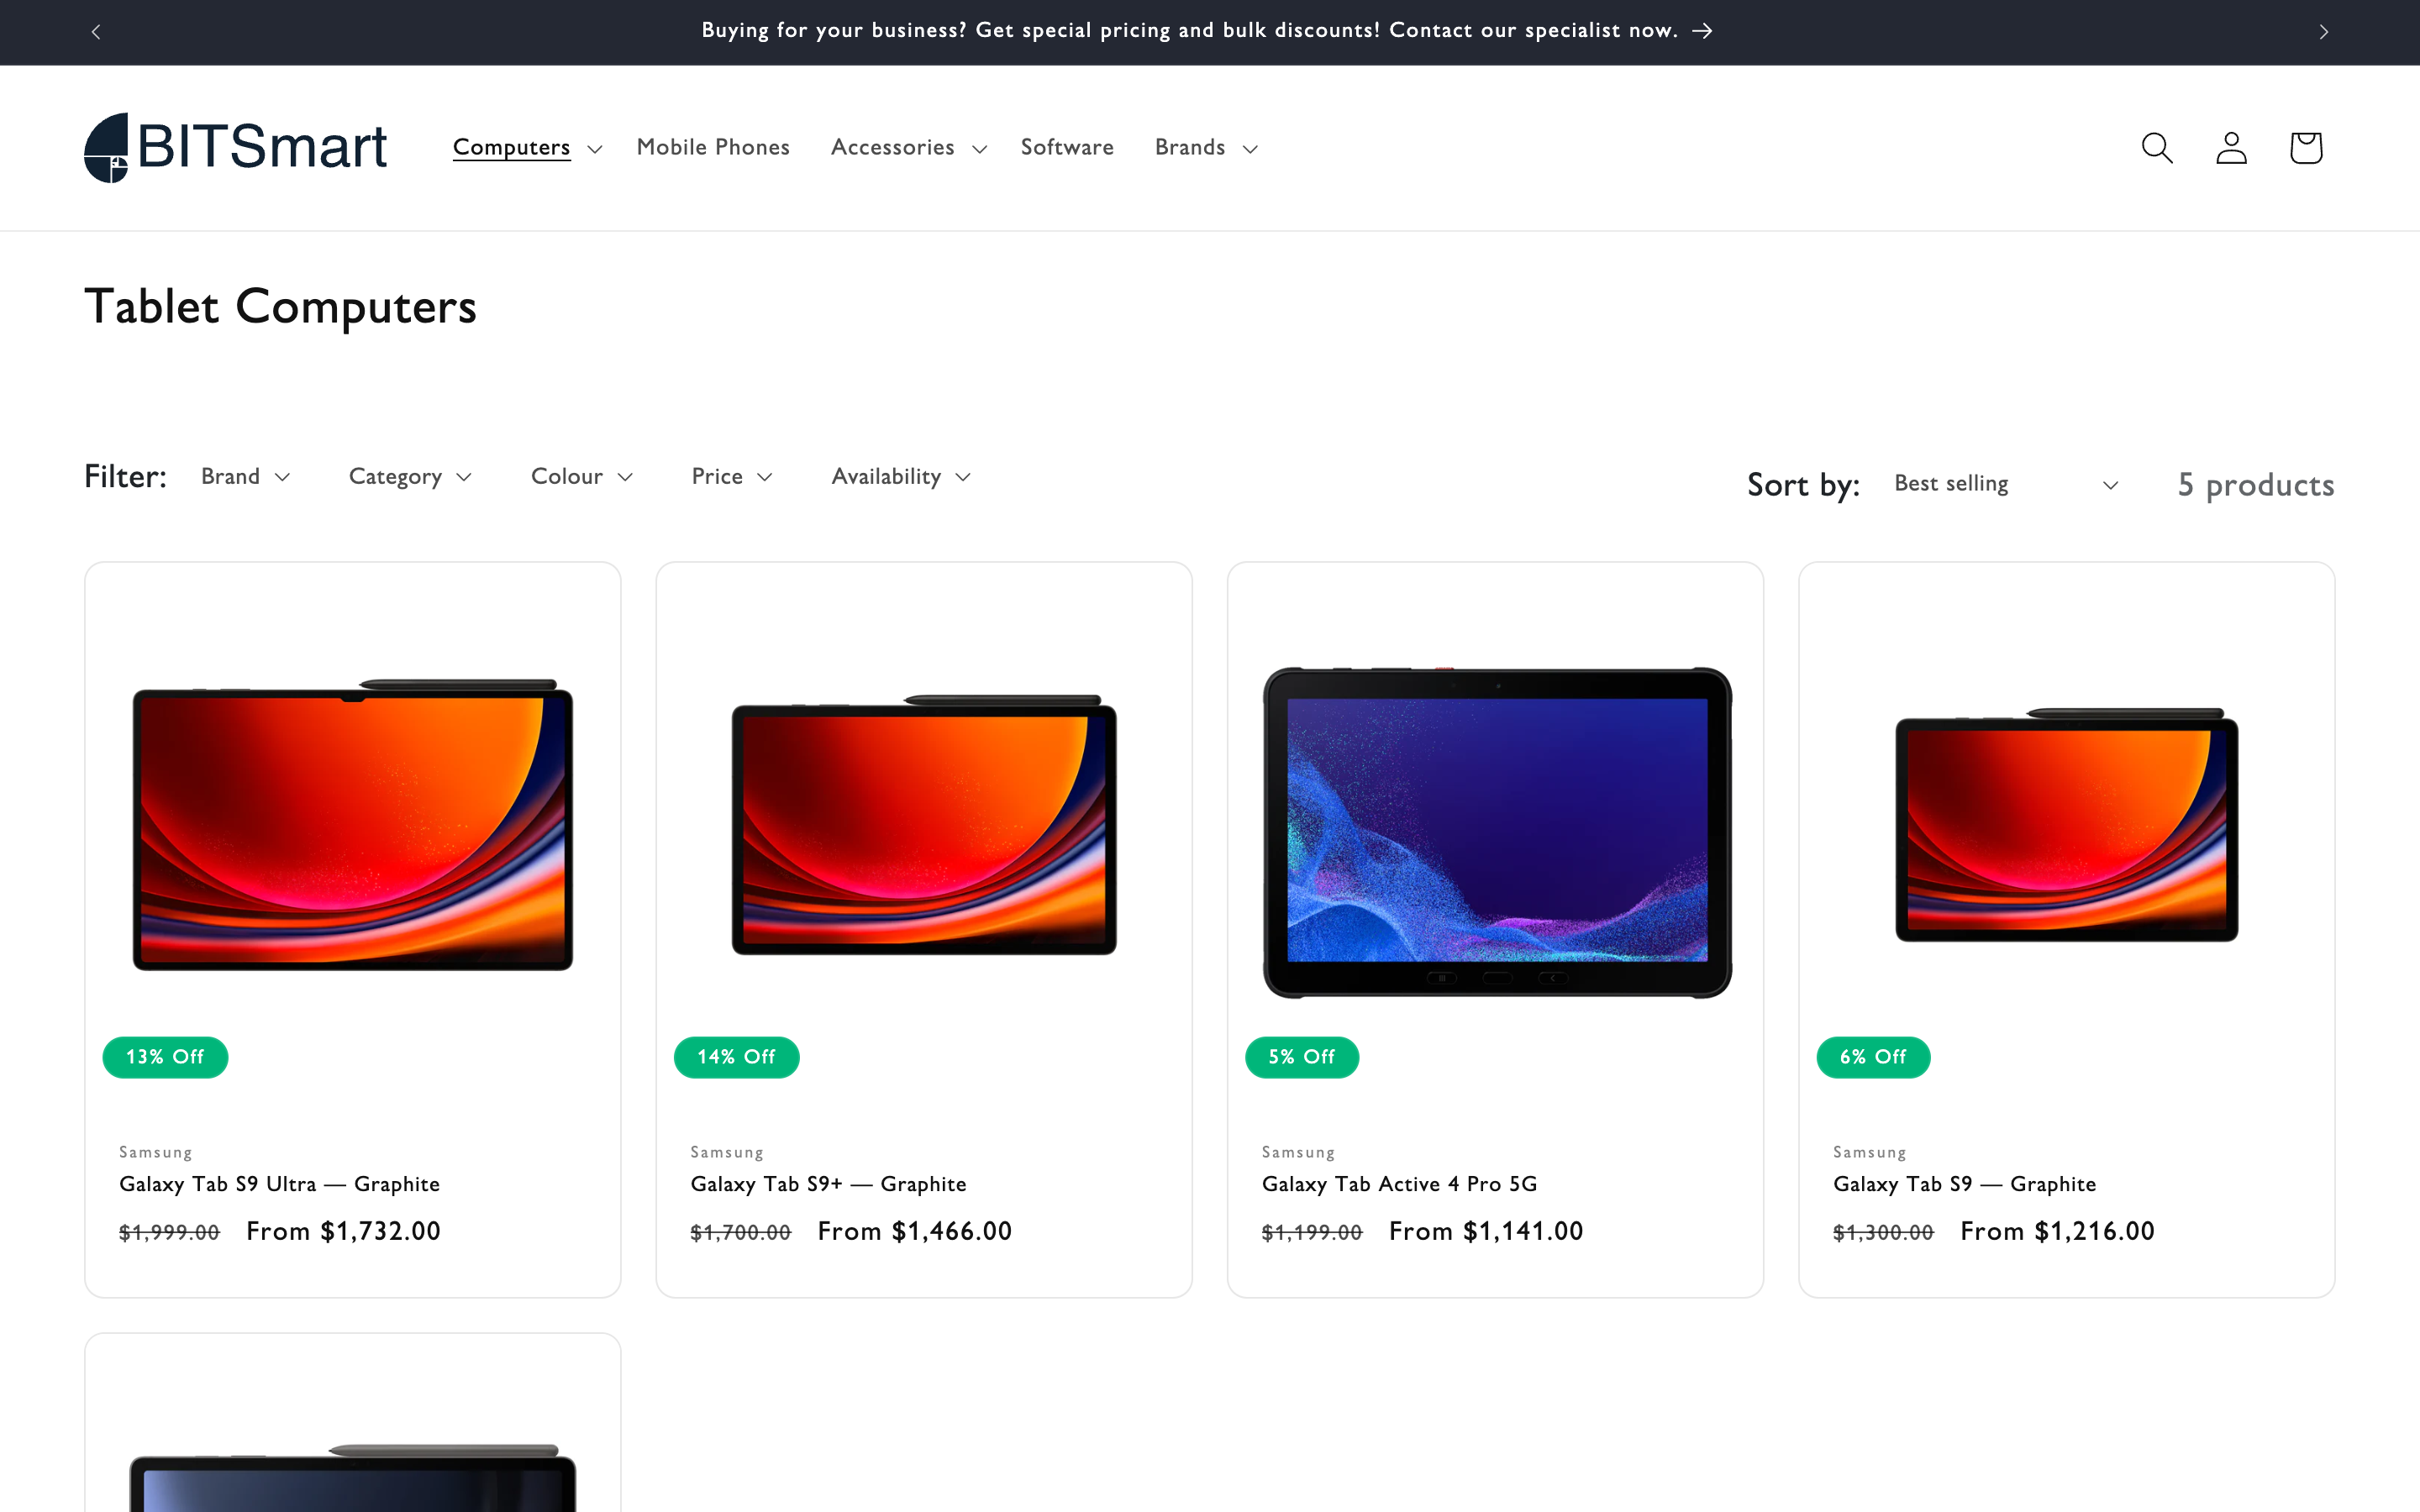The image size is (2420, 1512).
Task: Click Galaxy Tab Active 4 Pro 5G image
Action: click(1496, 830)
